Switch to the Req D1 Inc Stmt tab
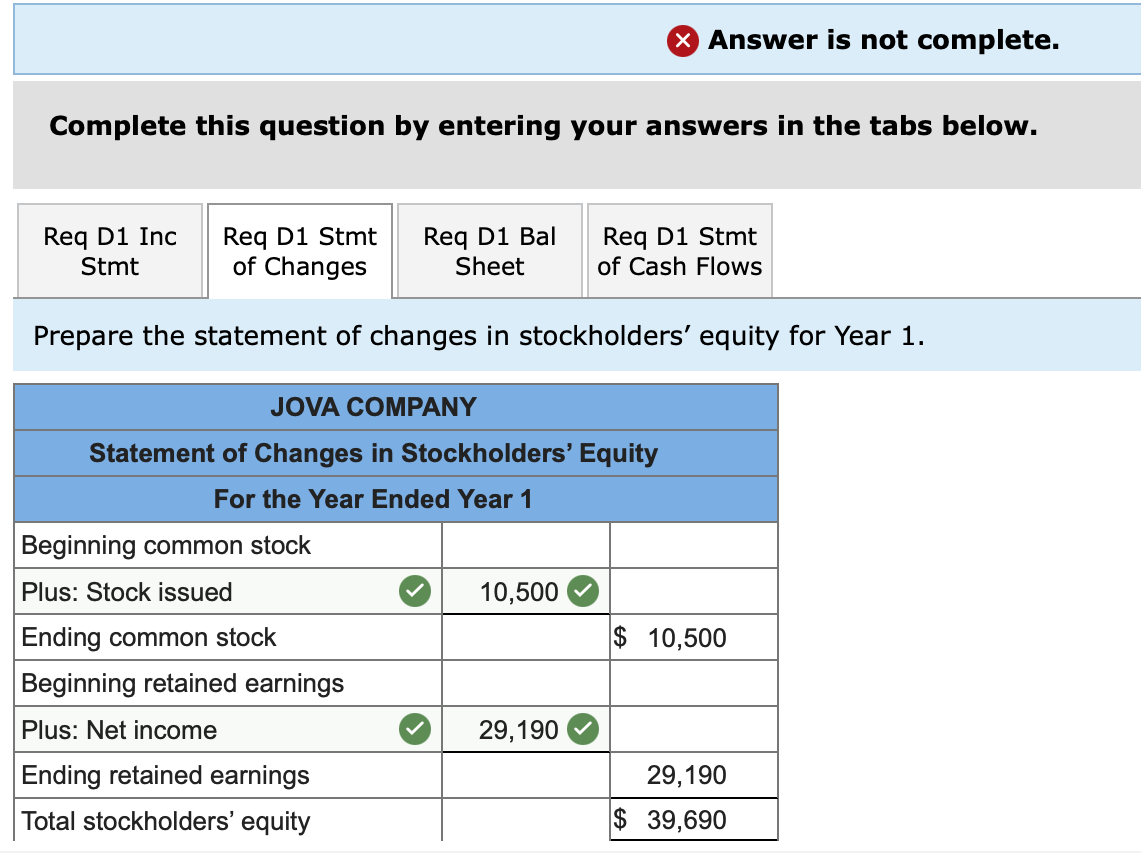This screenshot has width=1141, height=862. (x=110, y=250)
